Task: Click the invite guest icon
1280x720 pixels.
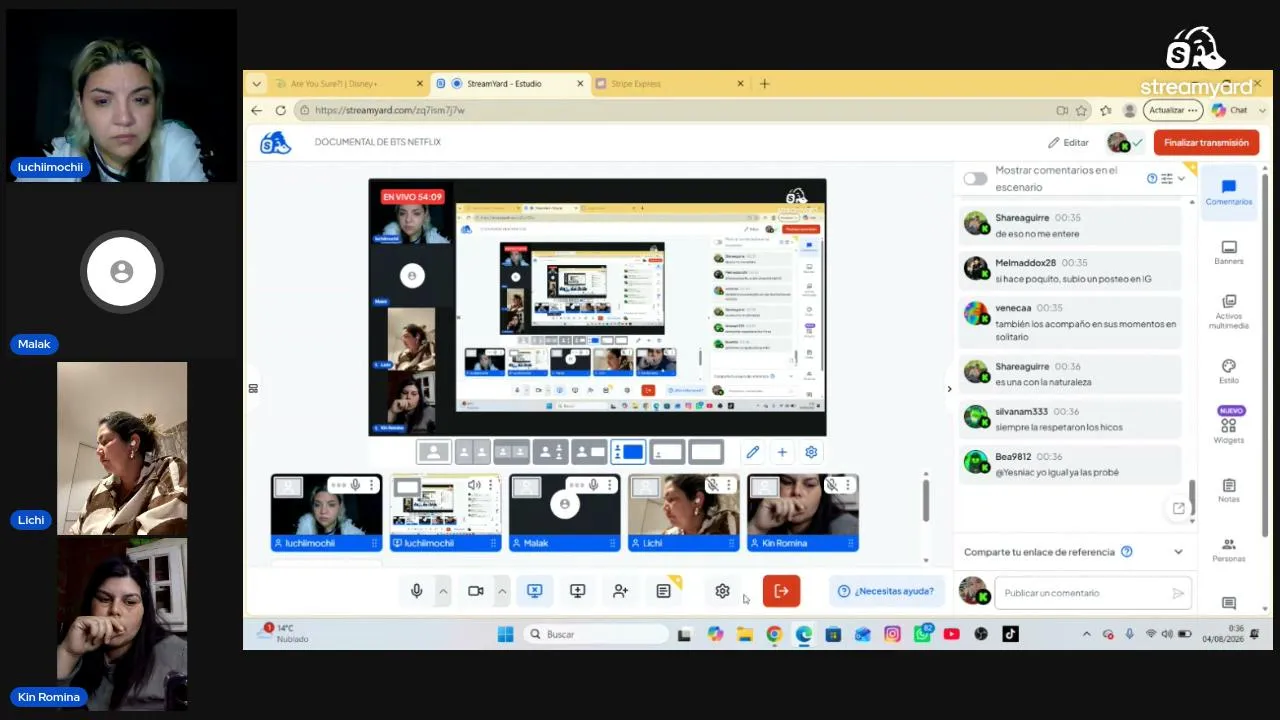Action: (620, 591)
